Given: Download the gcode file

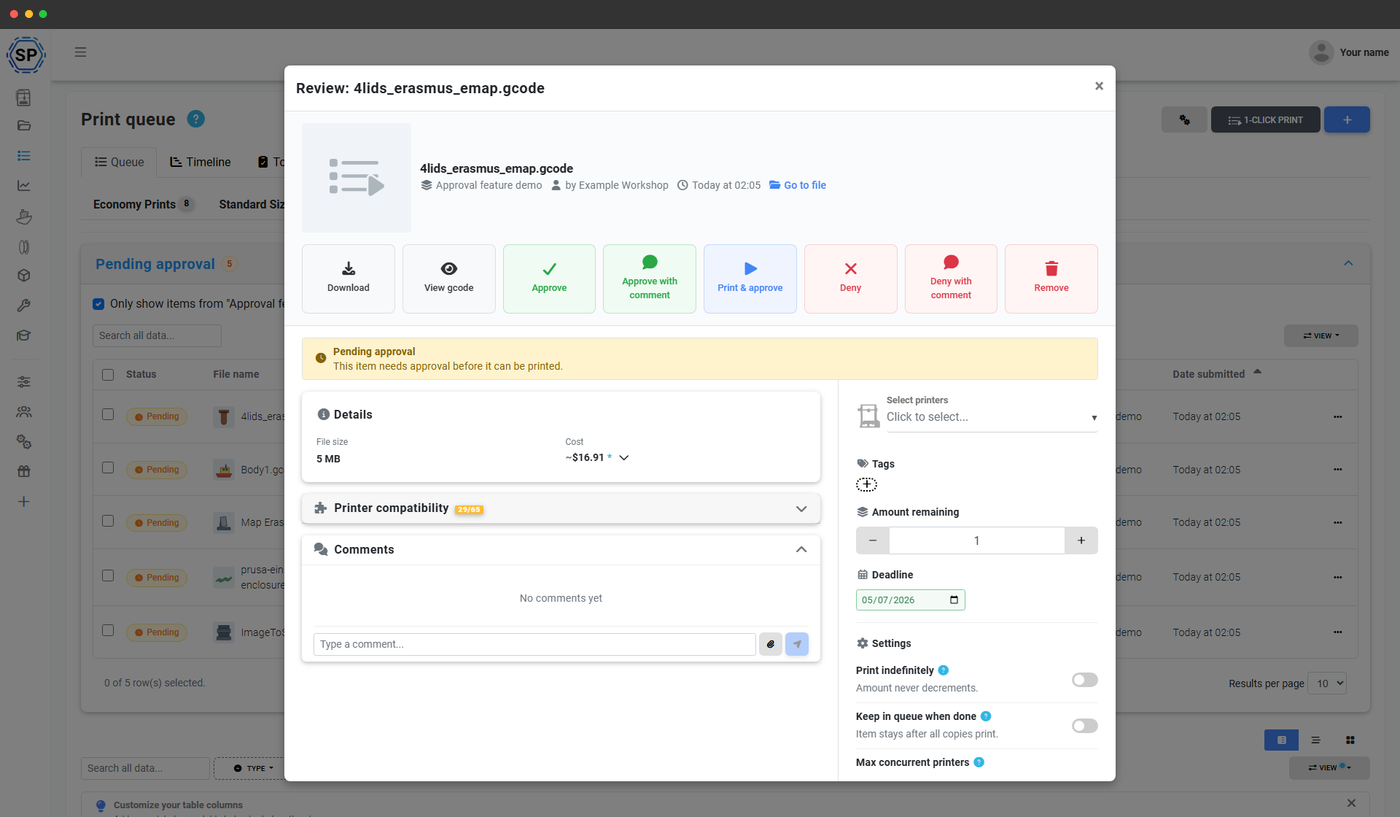Looking at the screenshot, I should [x=348, y=279].
